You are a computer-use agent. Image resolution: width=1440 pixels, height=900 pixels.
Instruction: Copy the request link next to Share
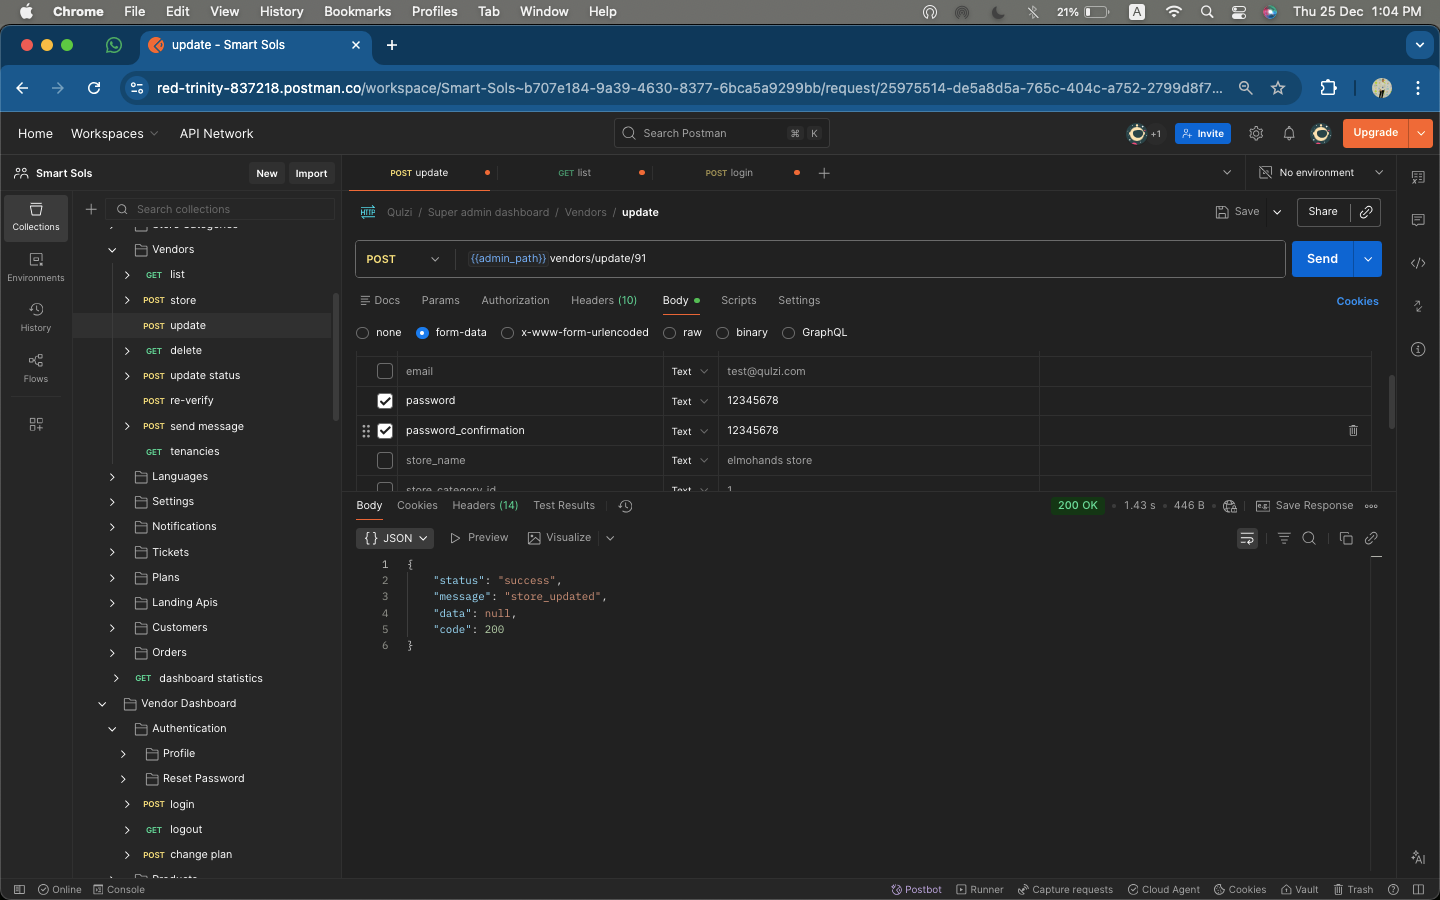point(1366,212)
